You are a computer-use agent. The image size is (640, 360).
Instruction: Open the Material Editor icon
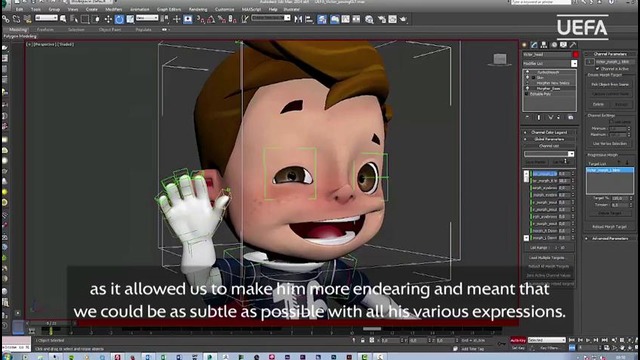point(369,19)
